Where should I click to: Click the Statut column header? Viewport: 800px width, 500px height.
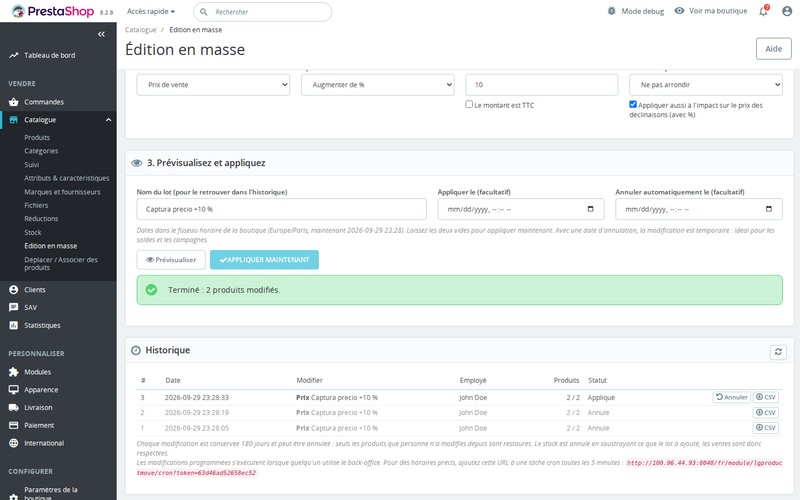597,381
